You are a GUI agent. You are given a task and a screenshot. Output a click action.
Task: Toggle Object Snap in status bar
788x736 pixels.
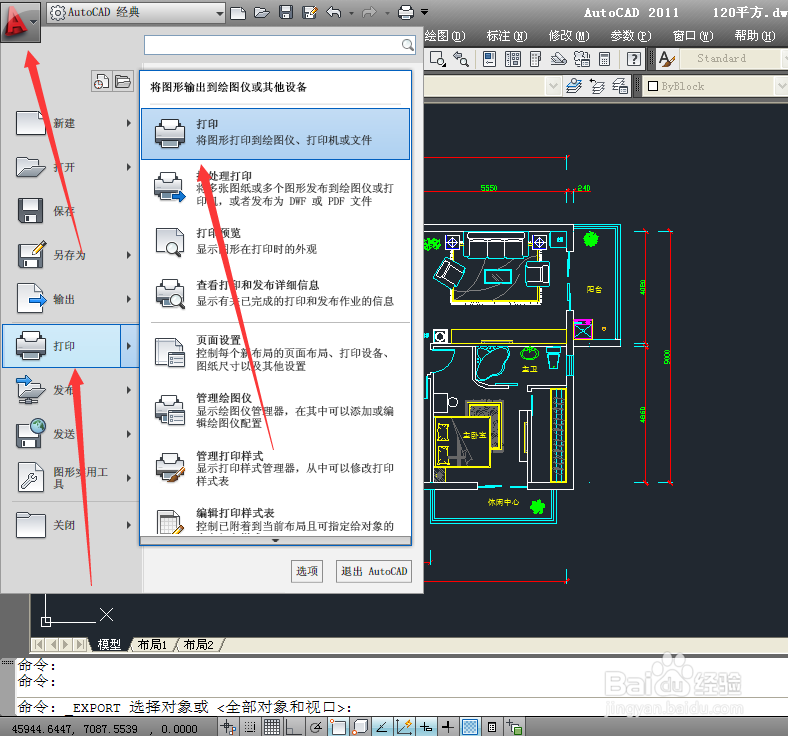coord(338,726)
